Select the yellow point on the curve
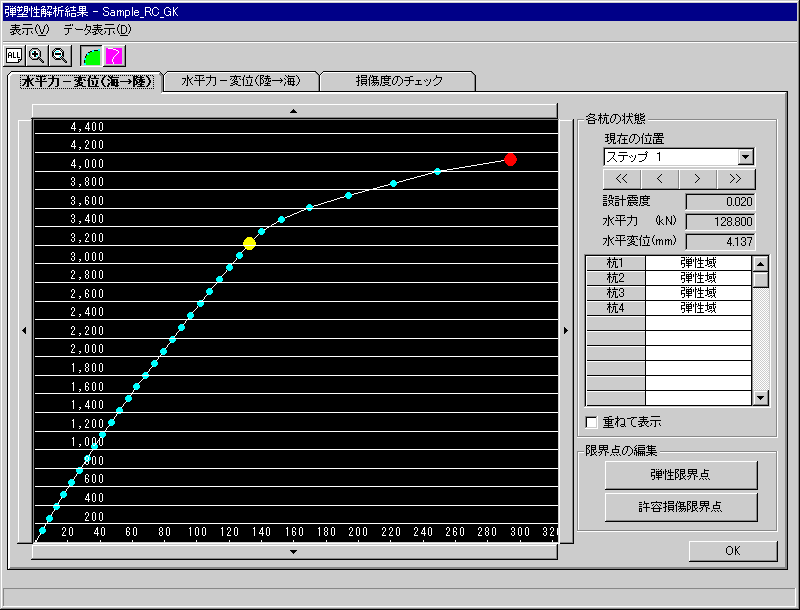The height and width of the screenshot is (610, 800). [x=249, y=241]
